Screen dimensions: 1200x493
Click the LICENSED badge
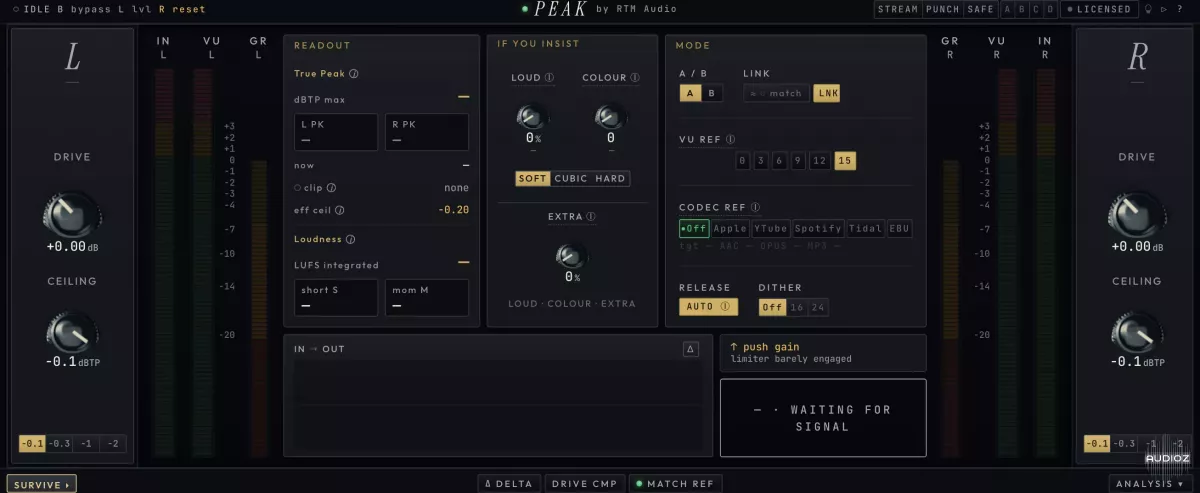(x=1098, y=9)
